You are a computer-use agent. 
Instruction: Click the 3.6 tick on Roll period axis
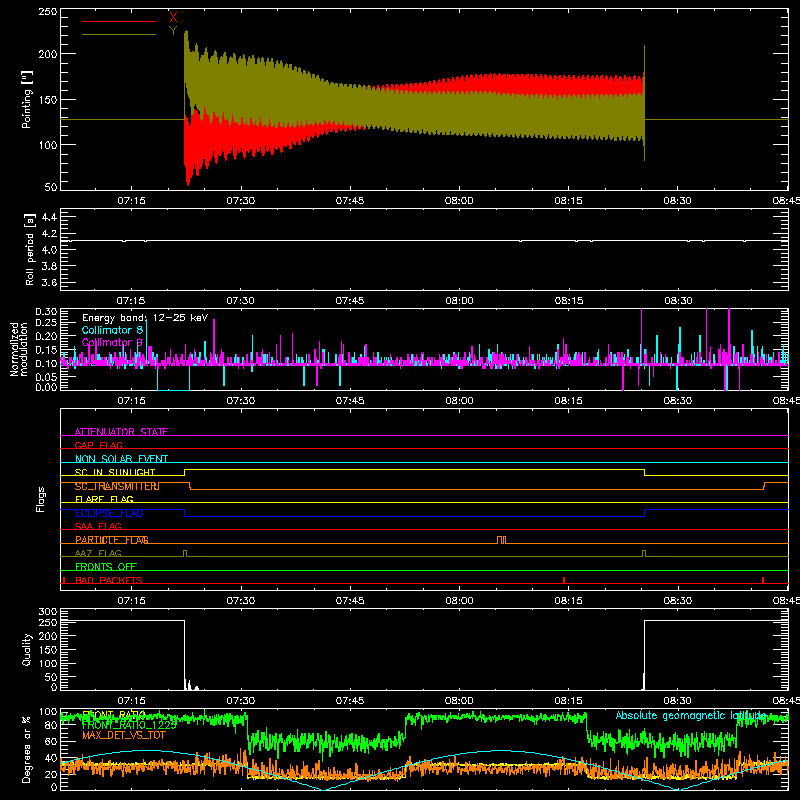(x=49, y=282)
